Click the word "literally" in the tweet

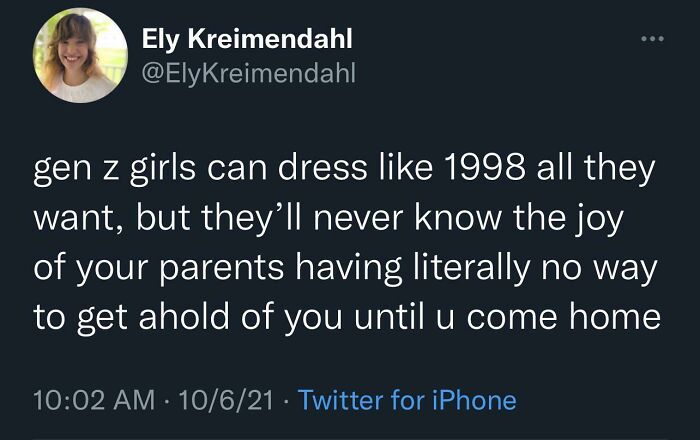click(472, 268)
